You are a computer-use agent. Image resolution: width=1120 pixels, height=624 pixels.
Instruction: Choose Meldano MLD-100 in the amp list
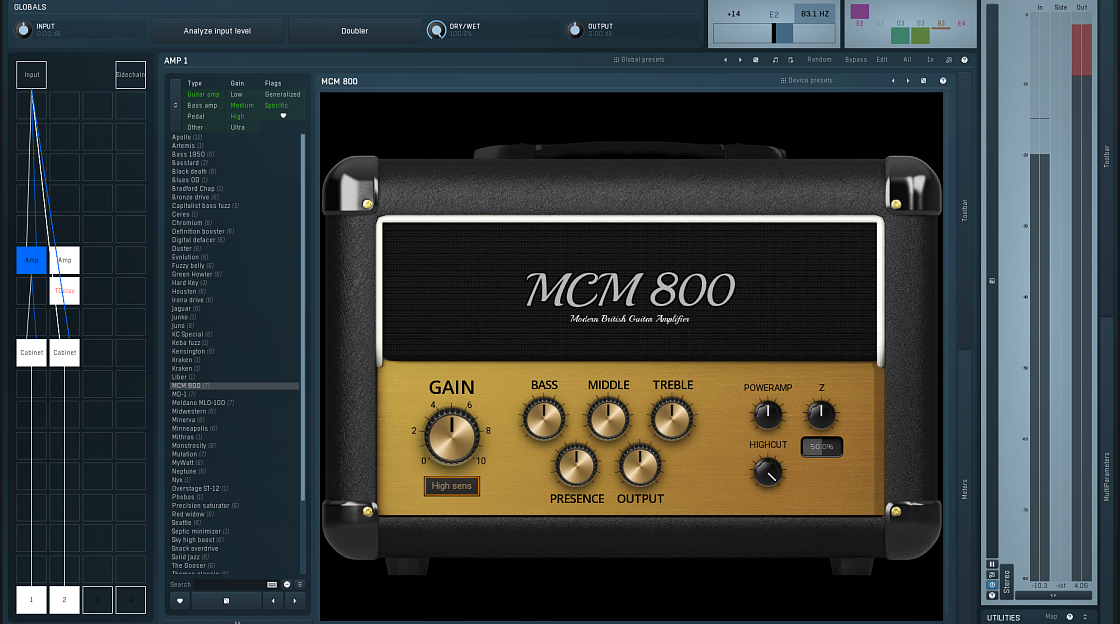point(199,402)
